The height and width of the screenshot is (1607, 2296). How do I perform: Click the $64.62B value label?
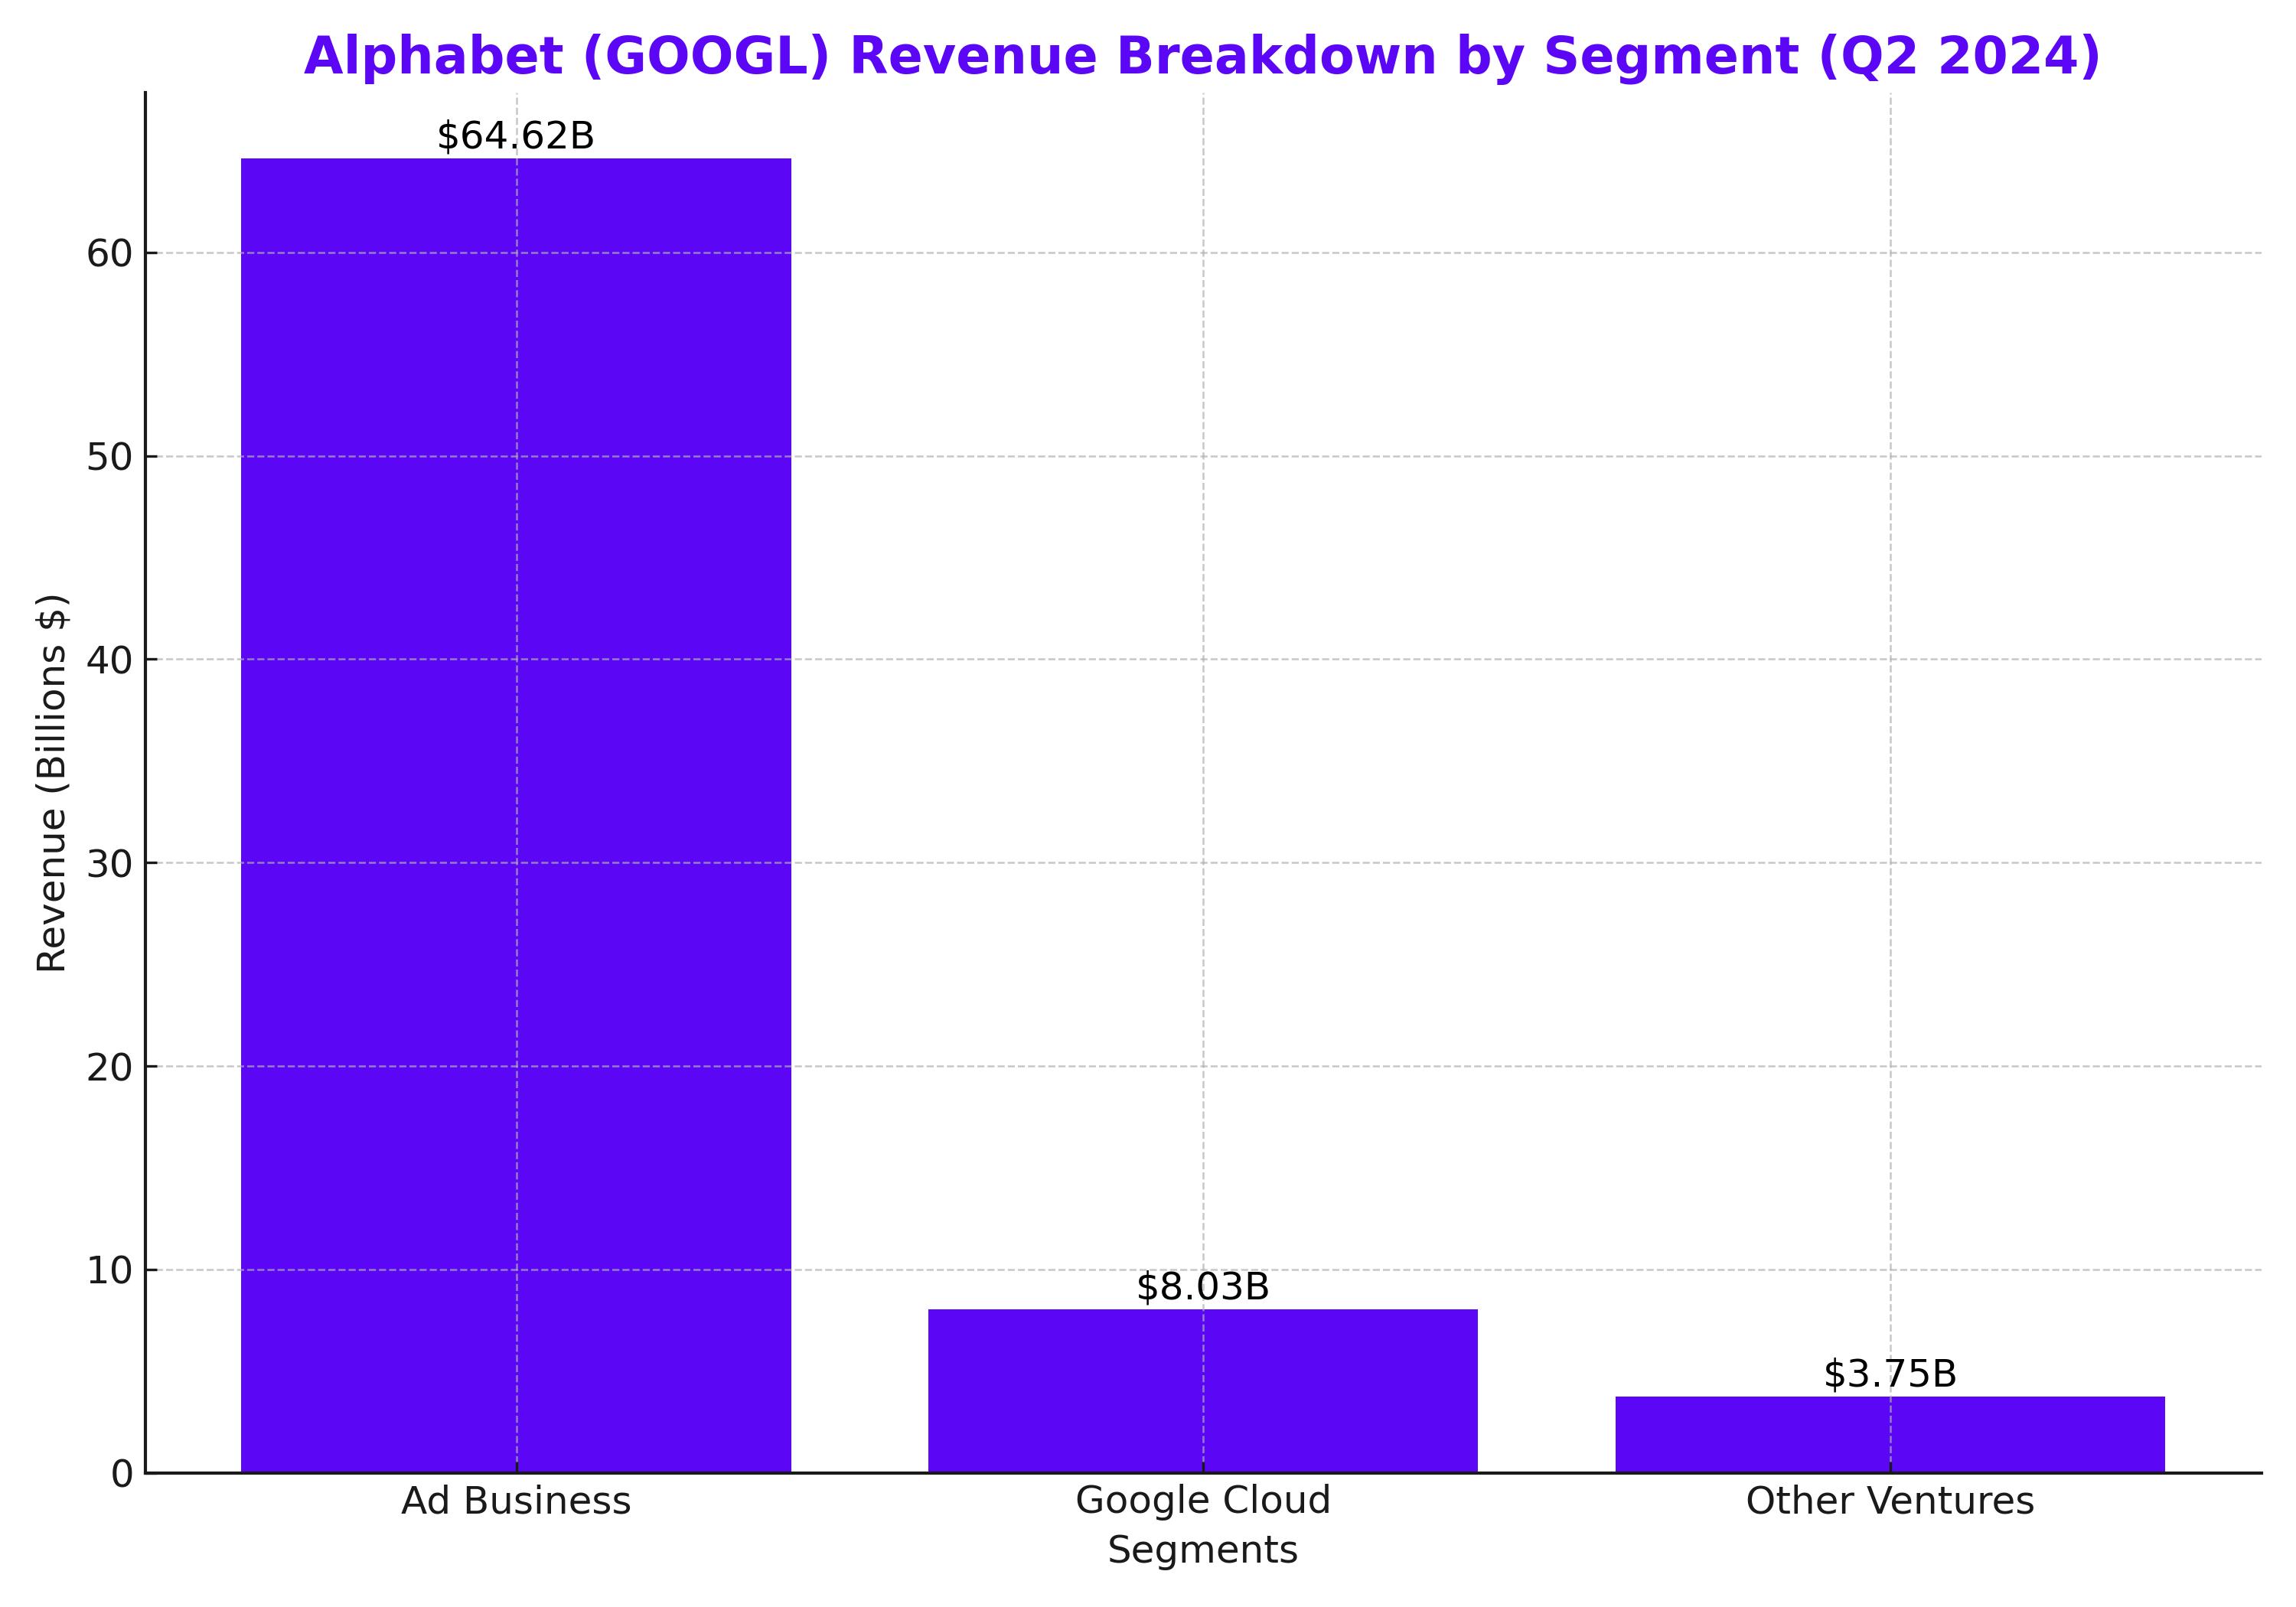coord(516,136)
